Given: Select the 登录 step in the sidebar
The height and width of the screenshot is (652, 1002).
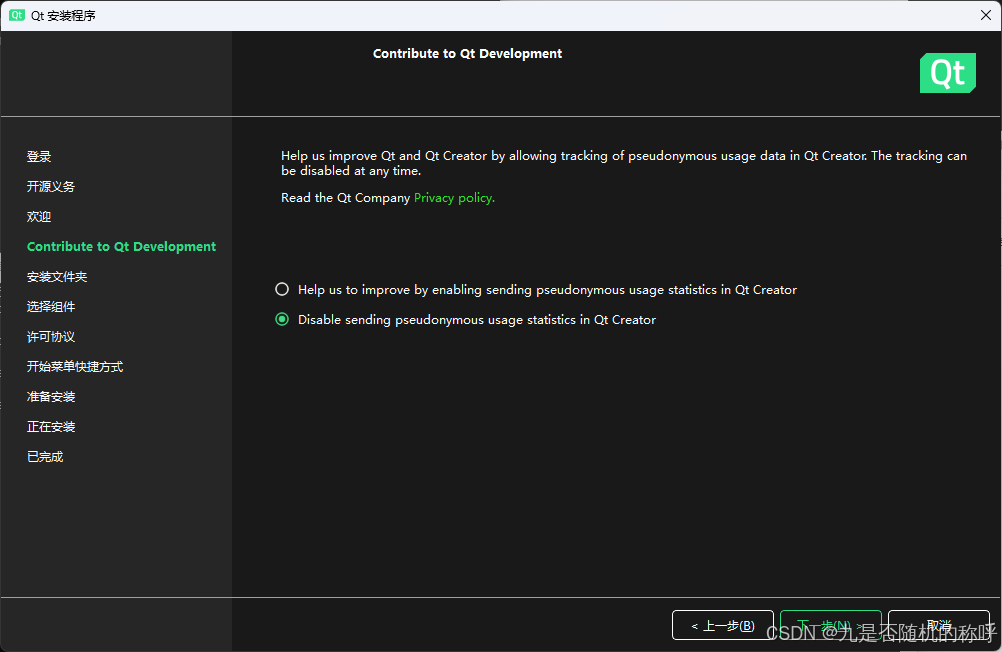Looking at the screenshot, I should coord(39,157).
